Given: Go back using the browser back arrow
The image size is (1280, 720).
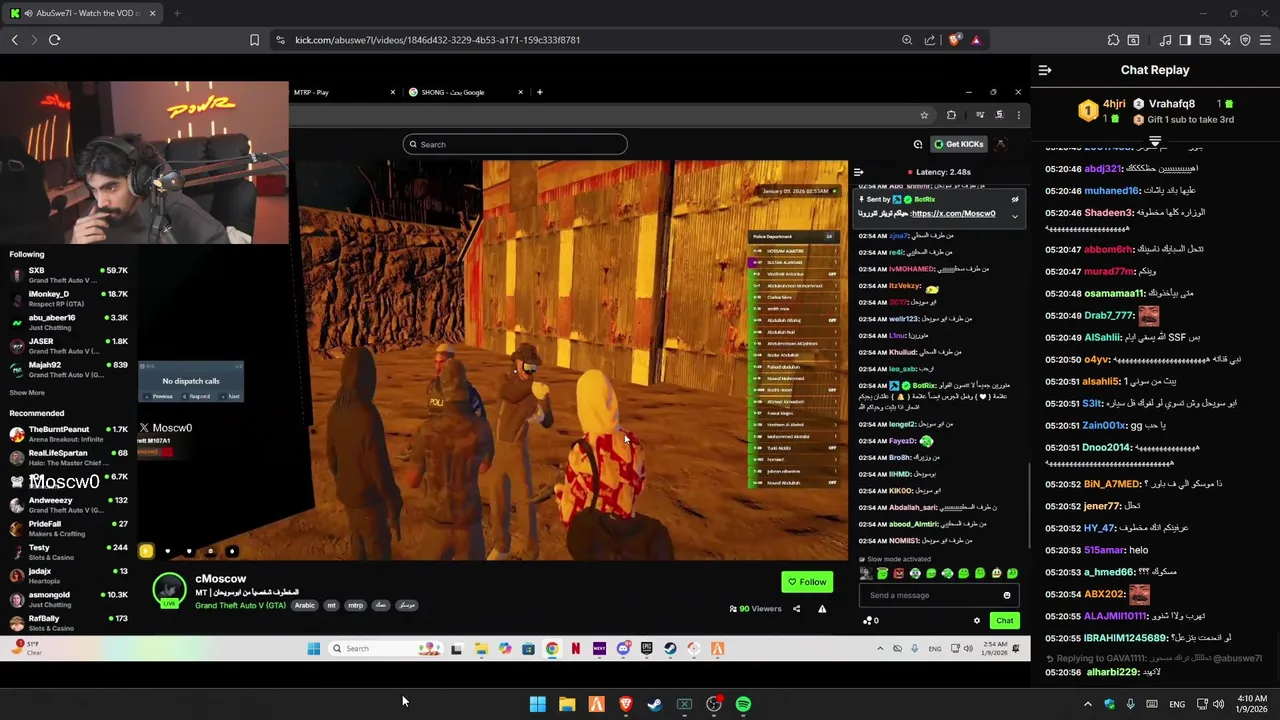Looking at the screenshot, I should 14,40.
